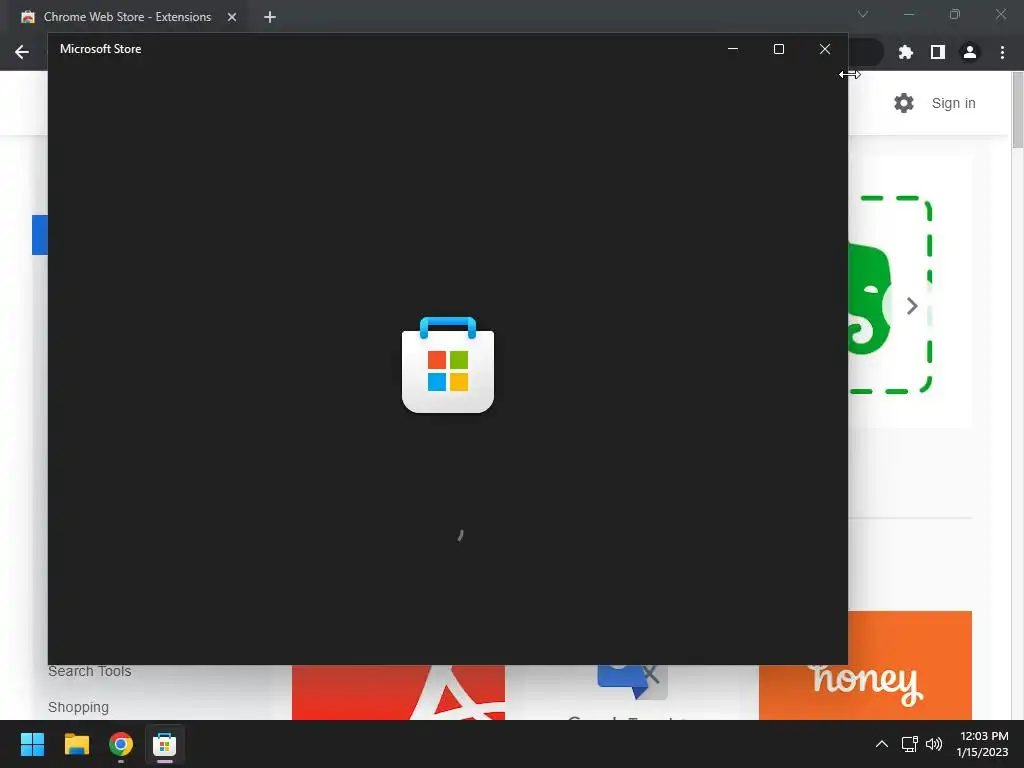The width and height of the screenshot is (1024, 768).
Task: Open Chrome extensions puzzle icon
Action: click(905, 52)
